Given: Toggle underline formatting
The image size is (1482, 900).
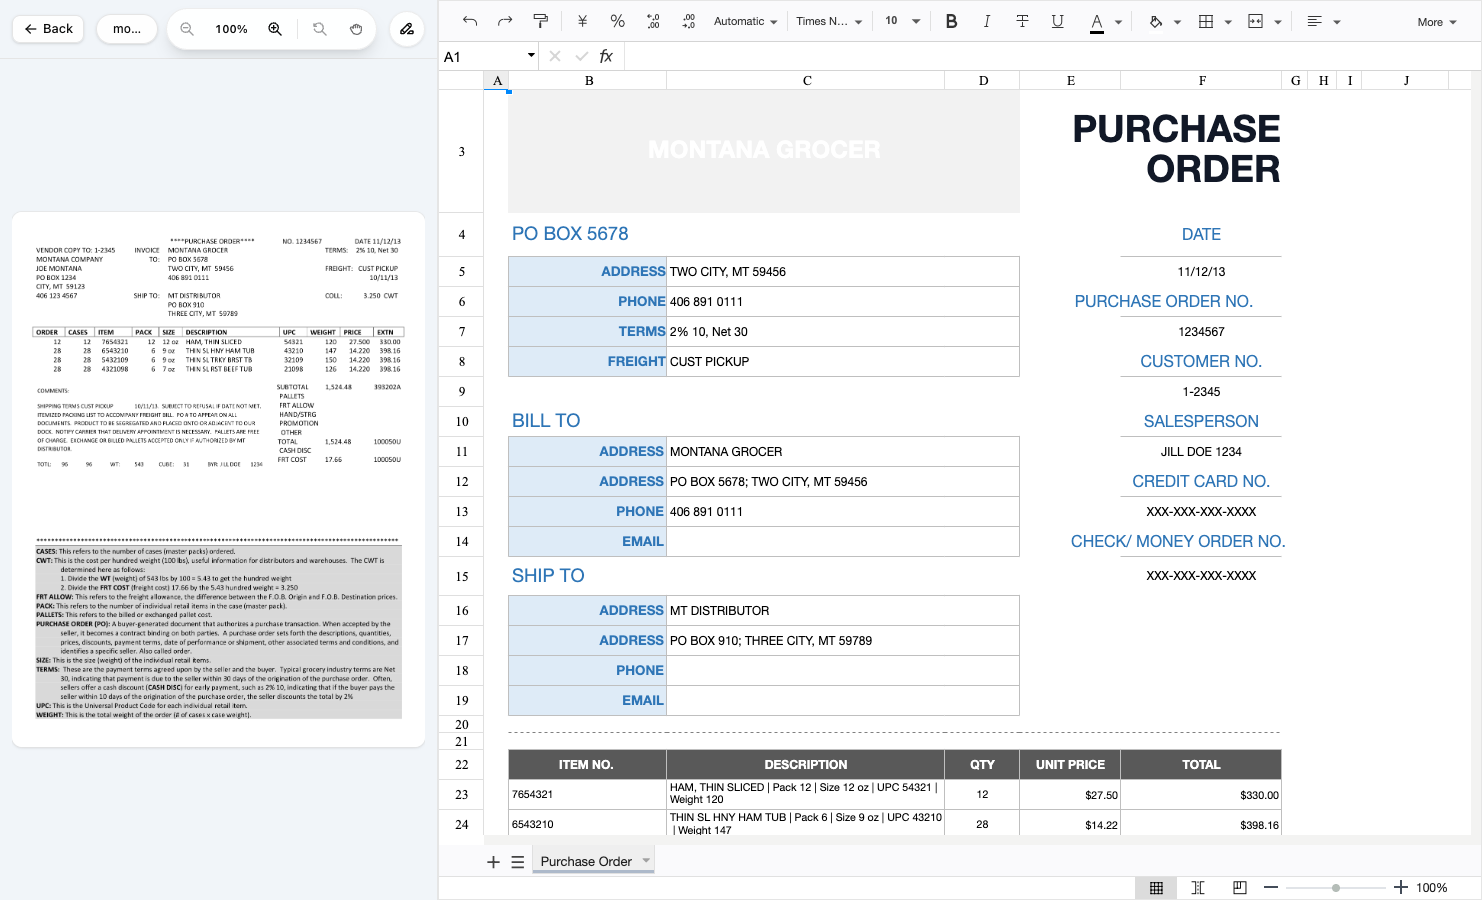Looking at the screenshot, I should (1057, 21).
